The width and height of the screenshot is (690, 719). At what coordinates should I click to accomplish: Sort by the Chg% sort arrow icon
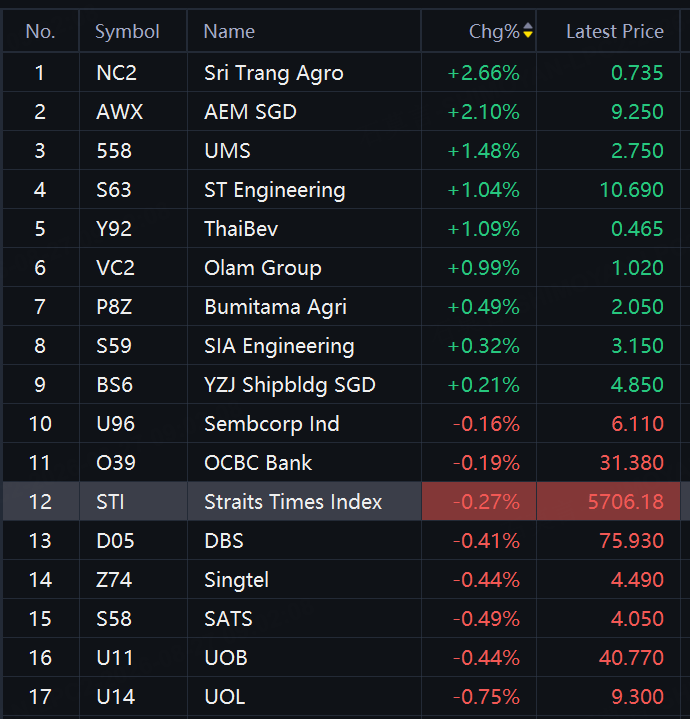pos(528,31)
